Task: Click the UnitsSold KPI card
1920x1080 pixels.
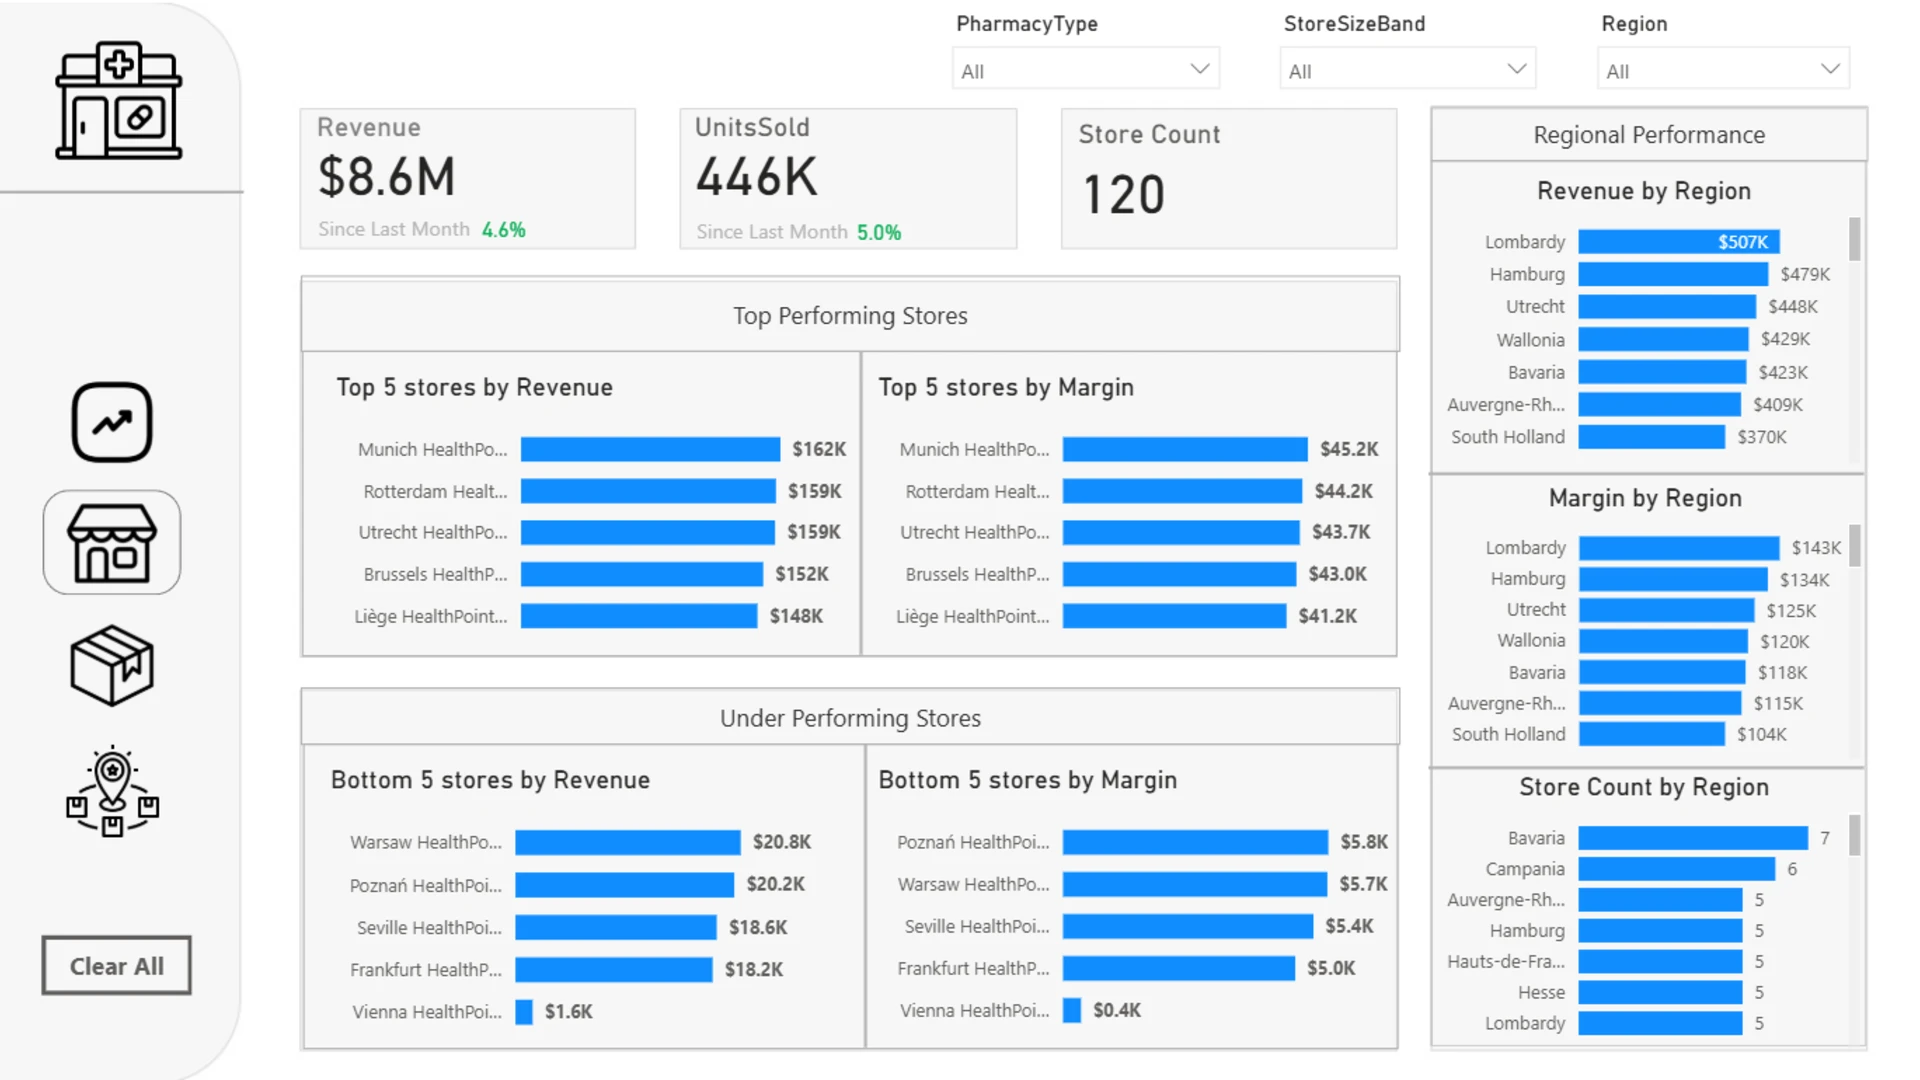Action: [x=848, y=179]
